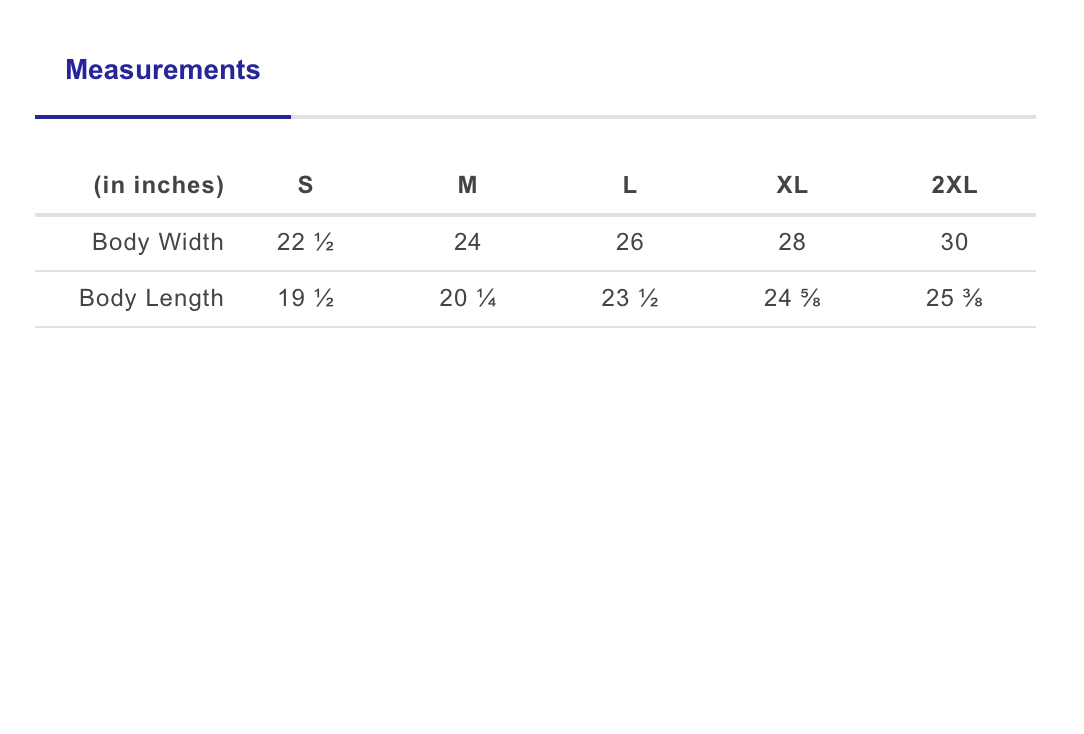Open the Measurements tab
This screenshot has width=1084, height=734.
click(163, 70)
